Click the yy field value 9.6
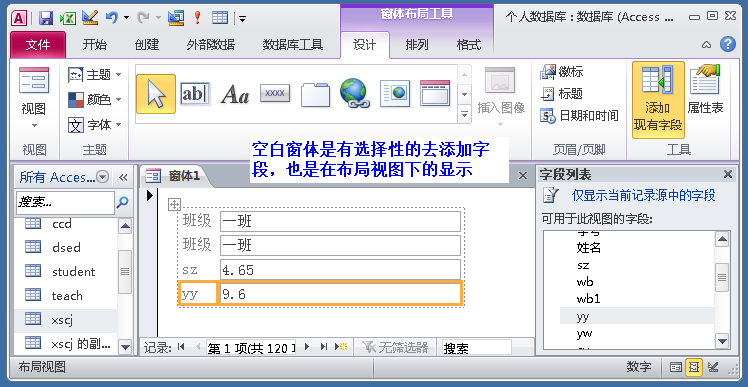The height and width of the screenshot is (387, 748). coord(340,293)
